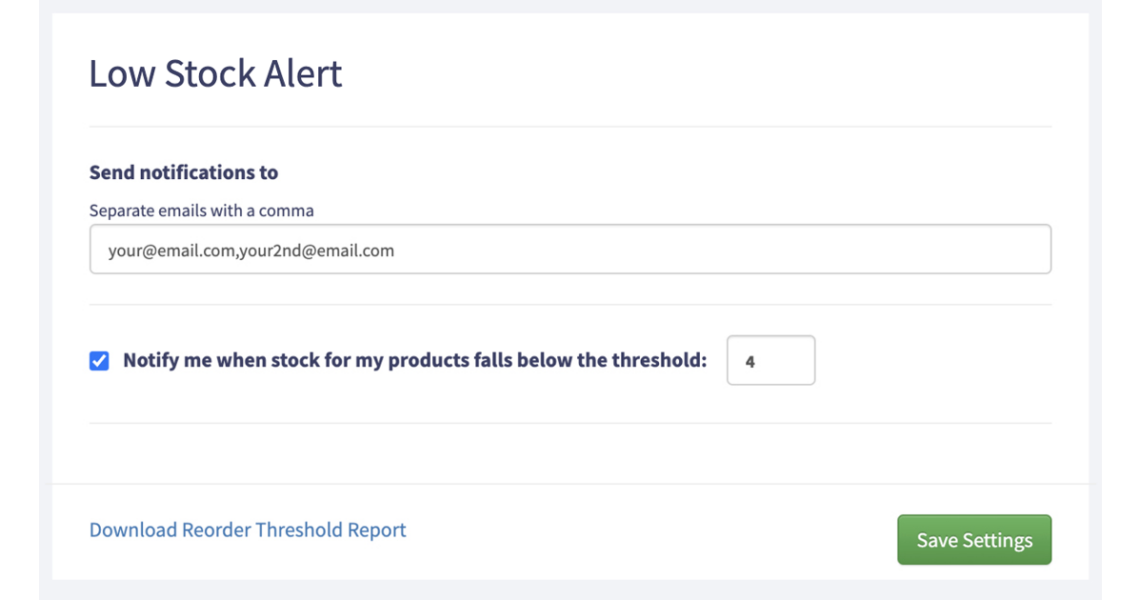Click the "Send notifications to" label

(x=184, y=173)
